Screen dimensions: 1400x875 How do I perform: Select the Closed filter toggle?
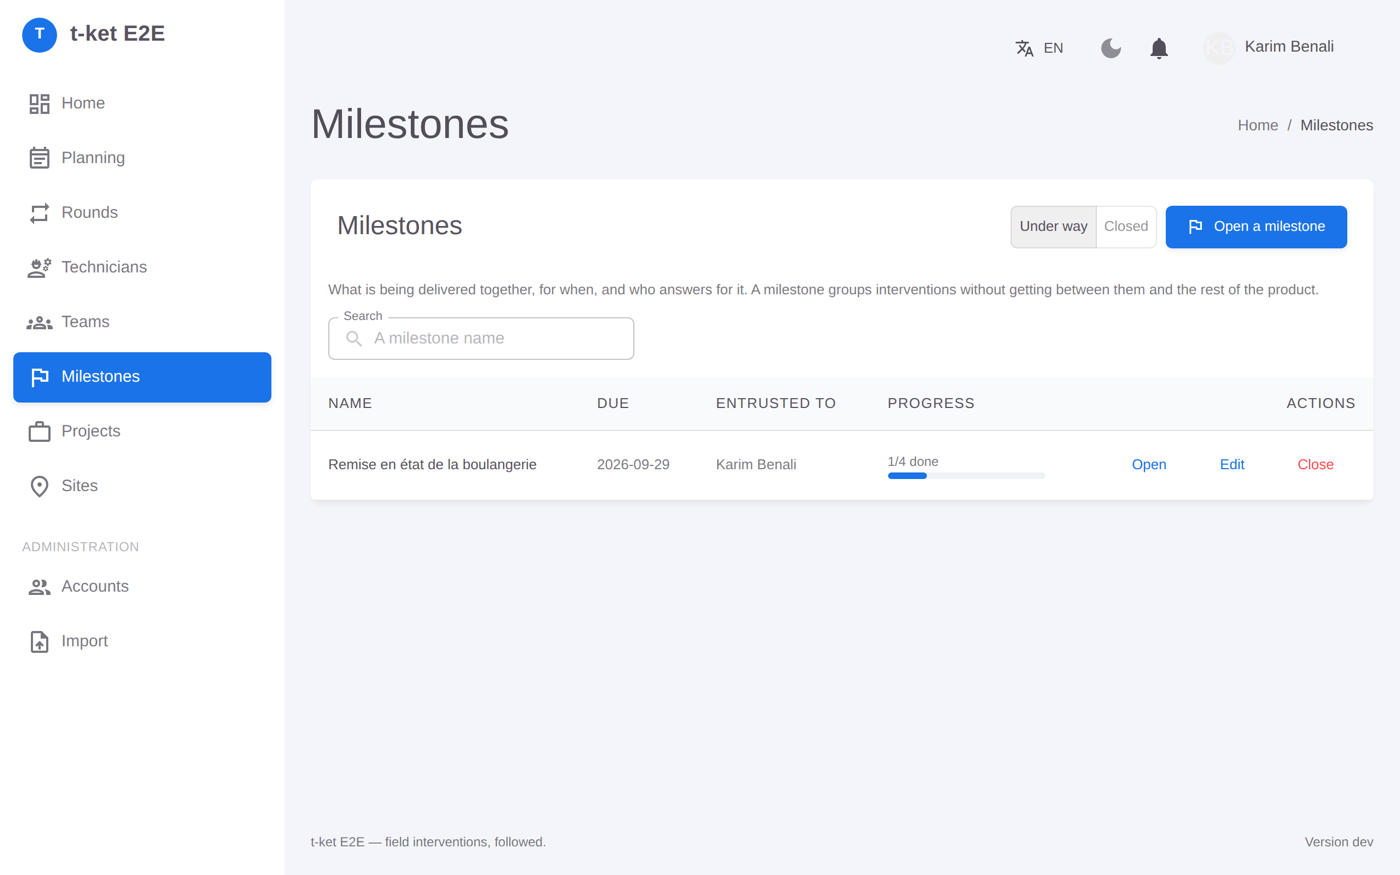coord(1126,227)
